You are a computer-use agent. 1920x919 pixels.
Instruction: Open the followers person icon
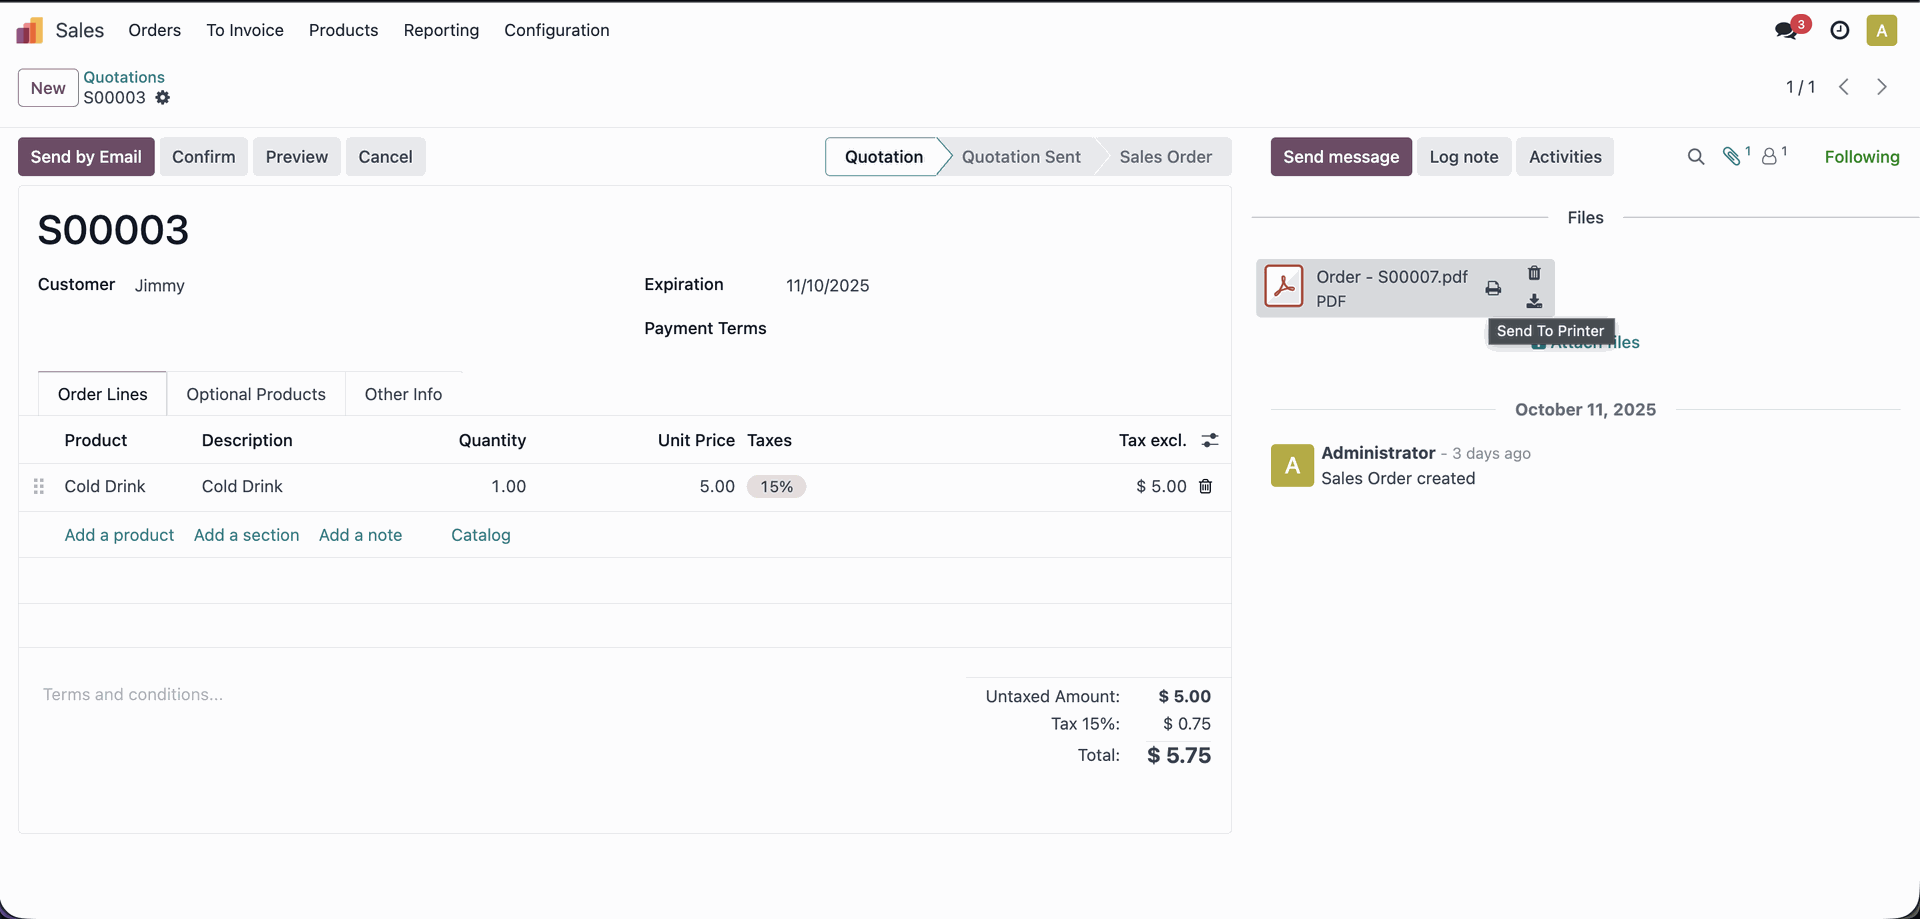(1770, 157)
